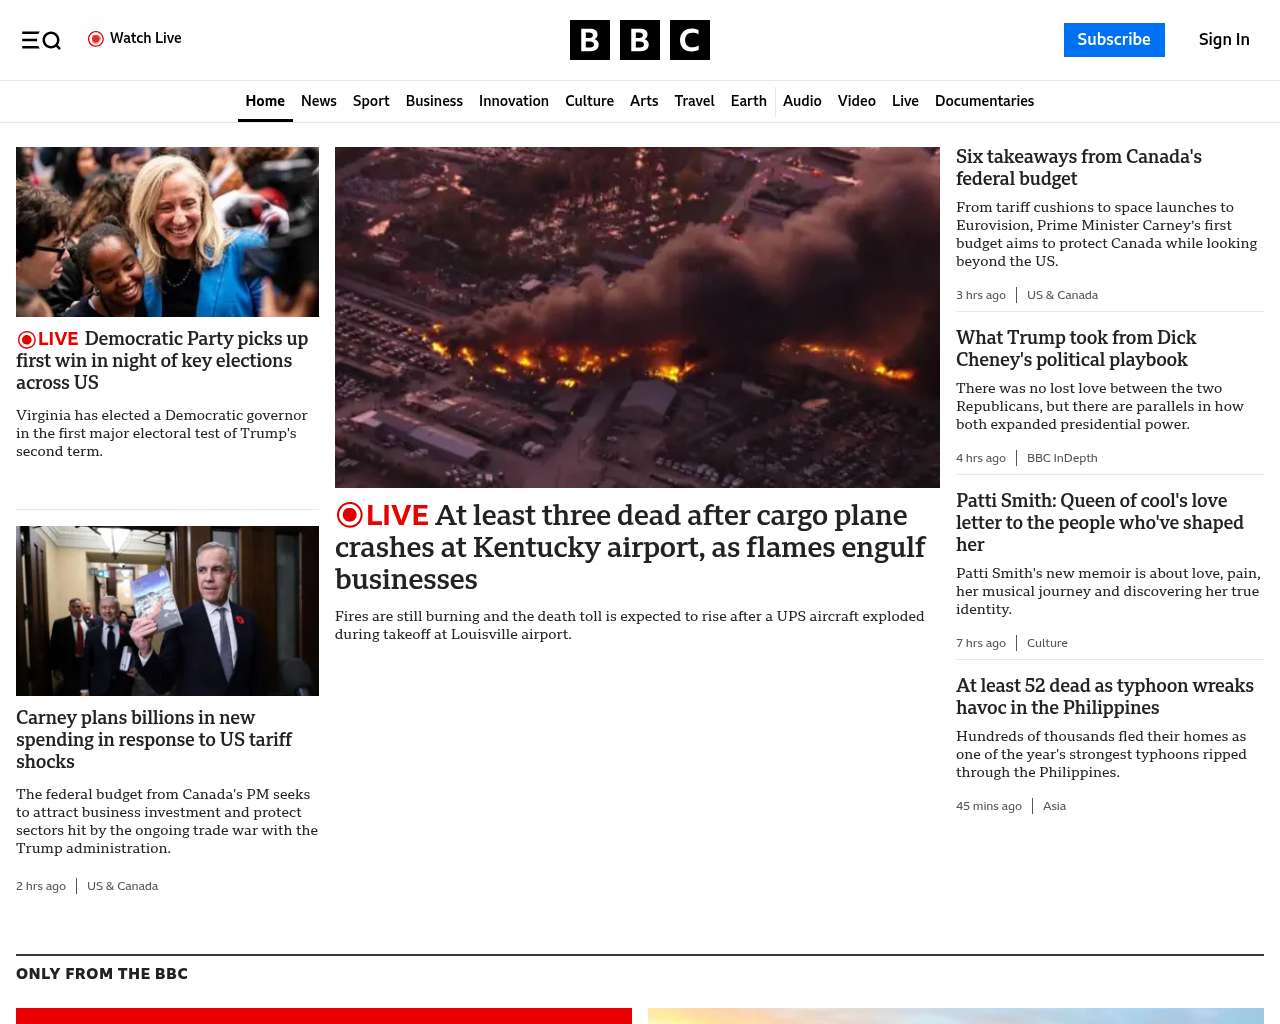Click US & Canada tag under Carney story
This screenshot has width=1280, height=1024.
[122, 886]
